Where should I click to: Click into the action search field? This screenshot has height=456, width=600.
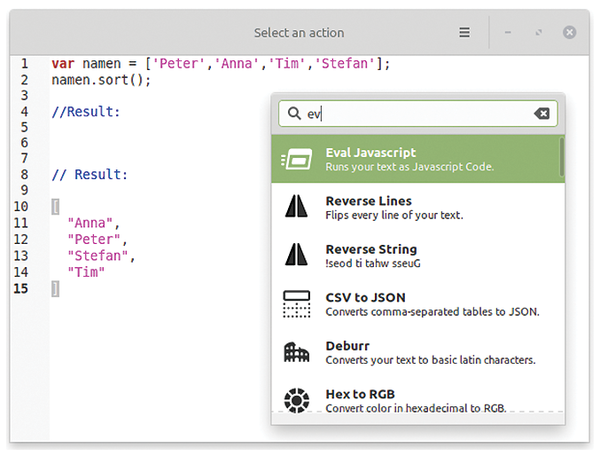pos(418,114)
